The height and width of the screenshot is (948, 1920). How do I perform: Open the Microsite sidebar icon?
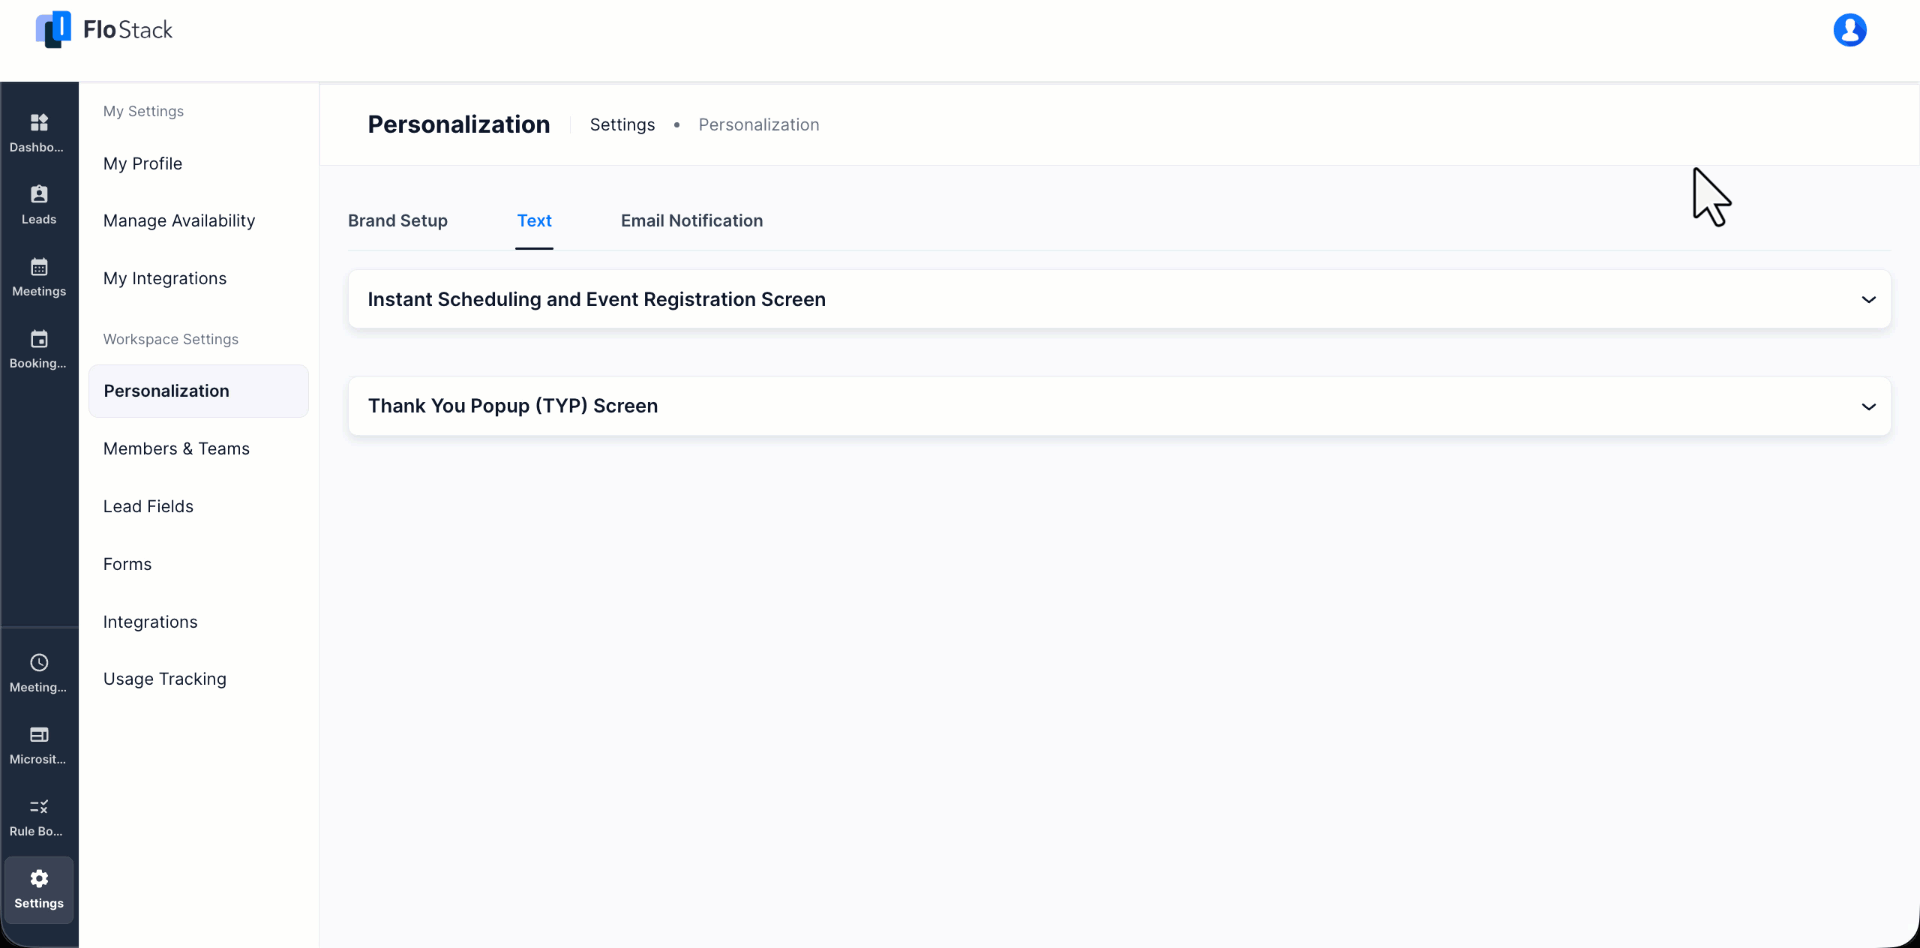pos(39,745)
